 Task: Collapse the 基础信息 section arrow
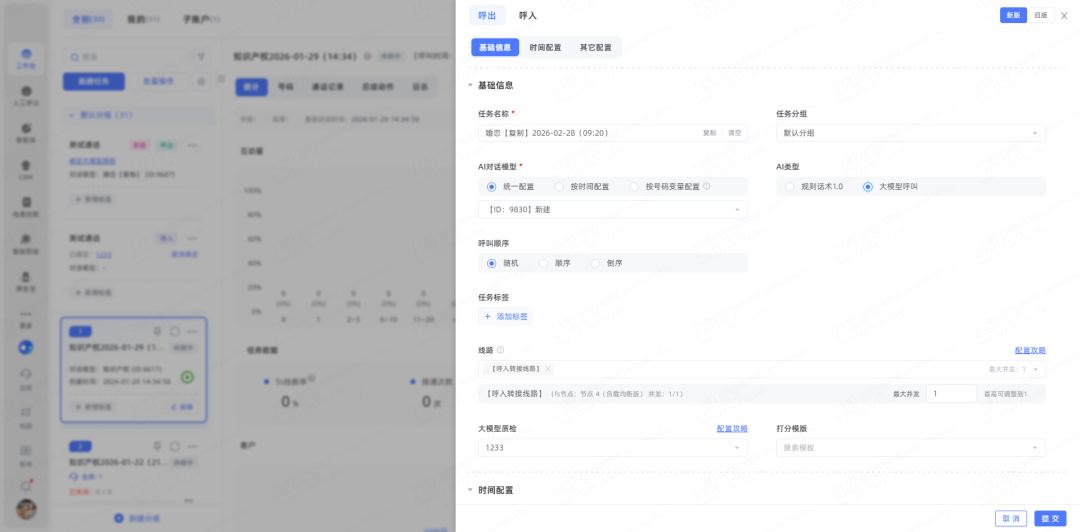[470, 86]
